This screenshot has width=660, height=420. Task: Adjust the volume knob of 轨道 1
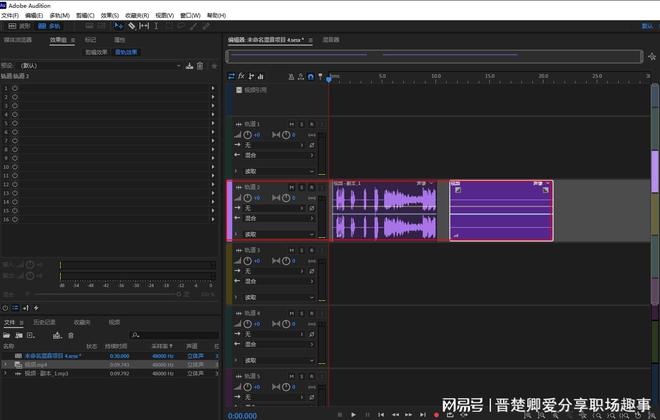pos(248,134)
